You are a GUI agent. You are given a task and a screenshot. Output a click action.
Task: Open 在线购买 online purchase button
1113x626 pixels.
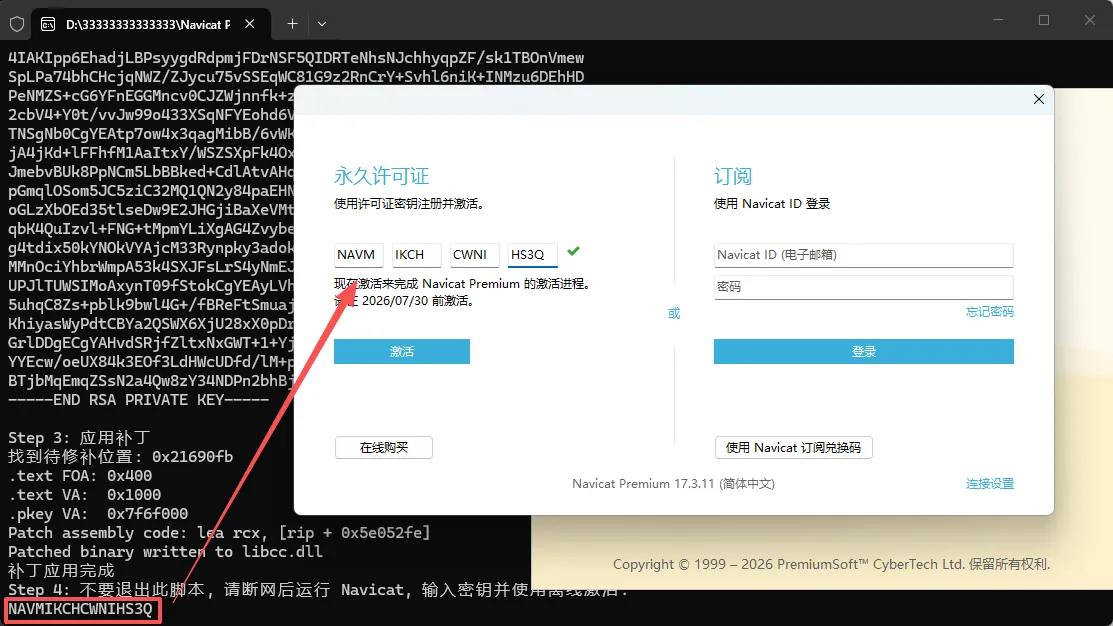coord(383,447)
